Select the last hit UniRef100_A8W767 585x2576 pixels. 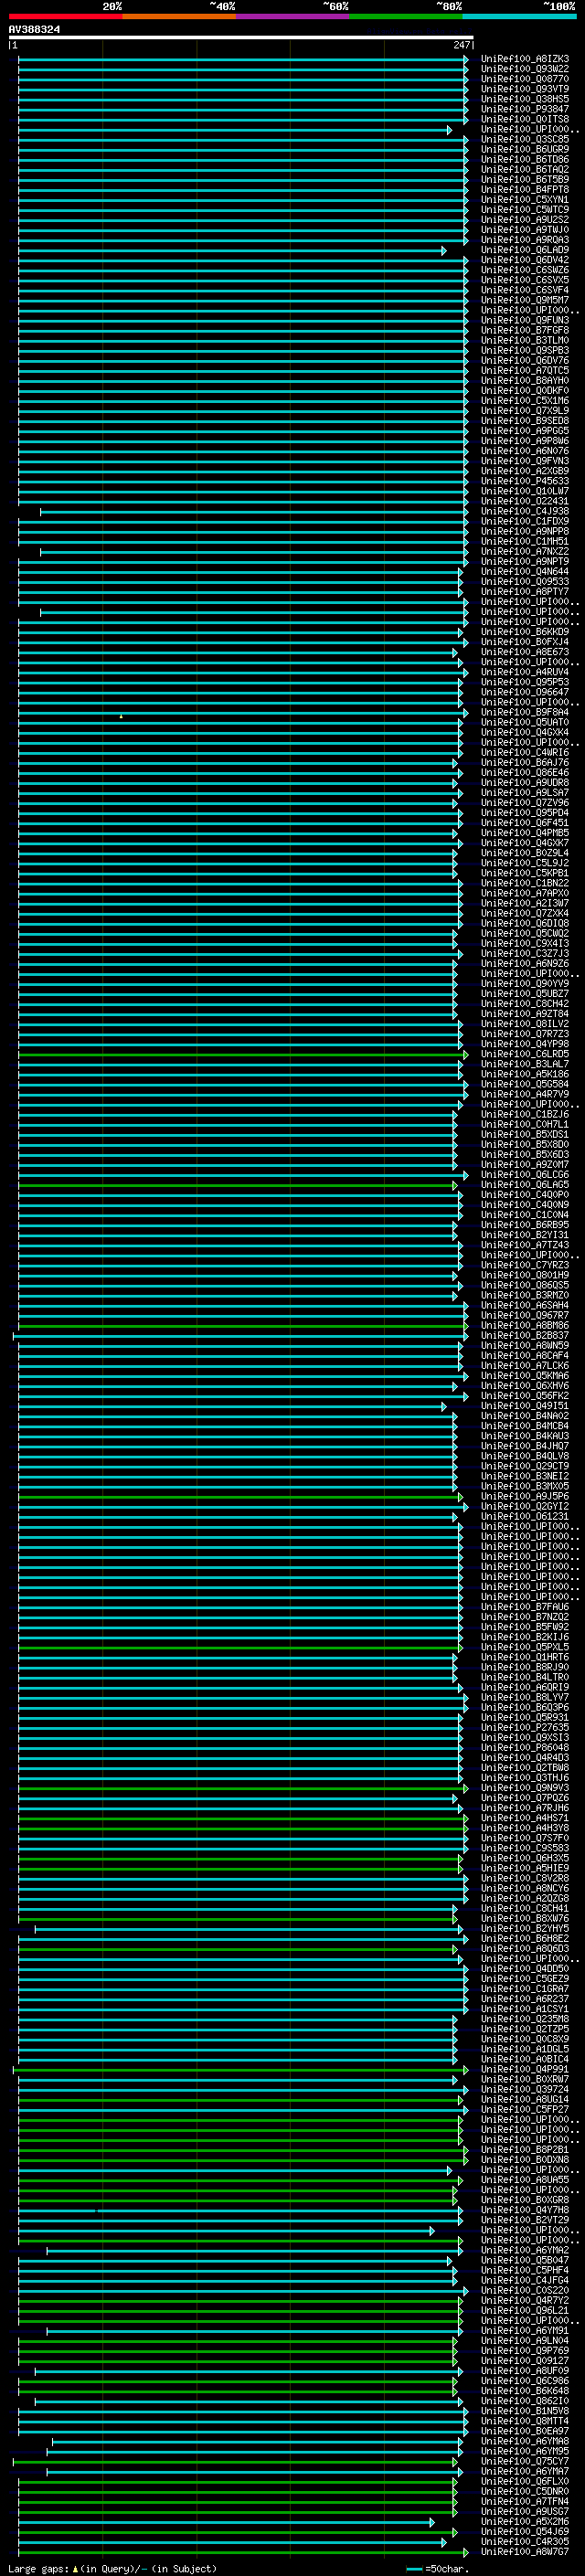click(x=524, y=2551)
